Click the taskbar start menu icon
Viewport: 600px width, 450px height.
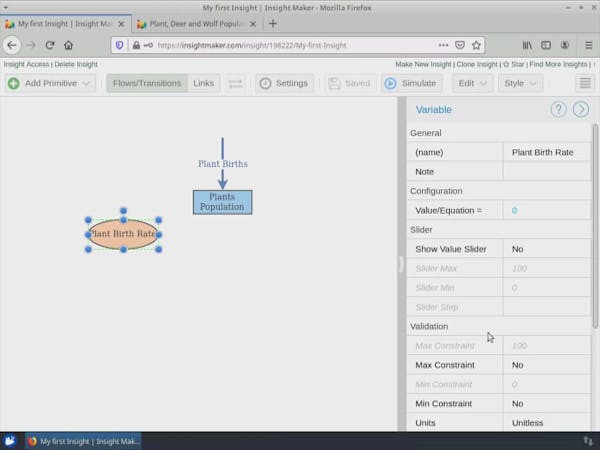click(10, 441)
